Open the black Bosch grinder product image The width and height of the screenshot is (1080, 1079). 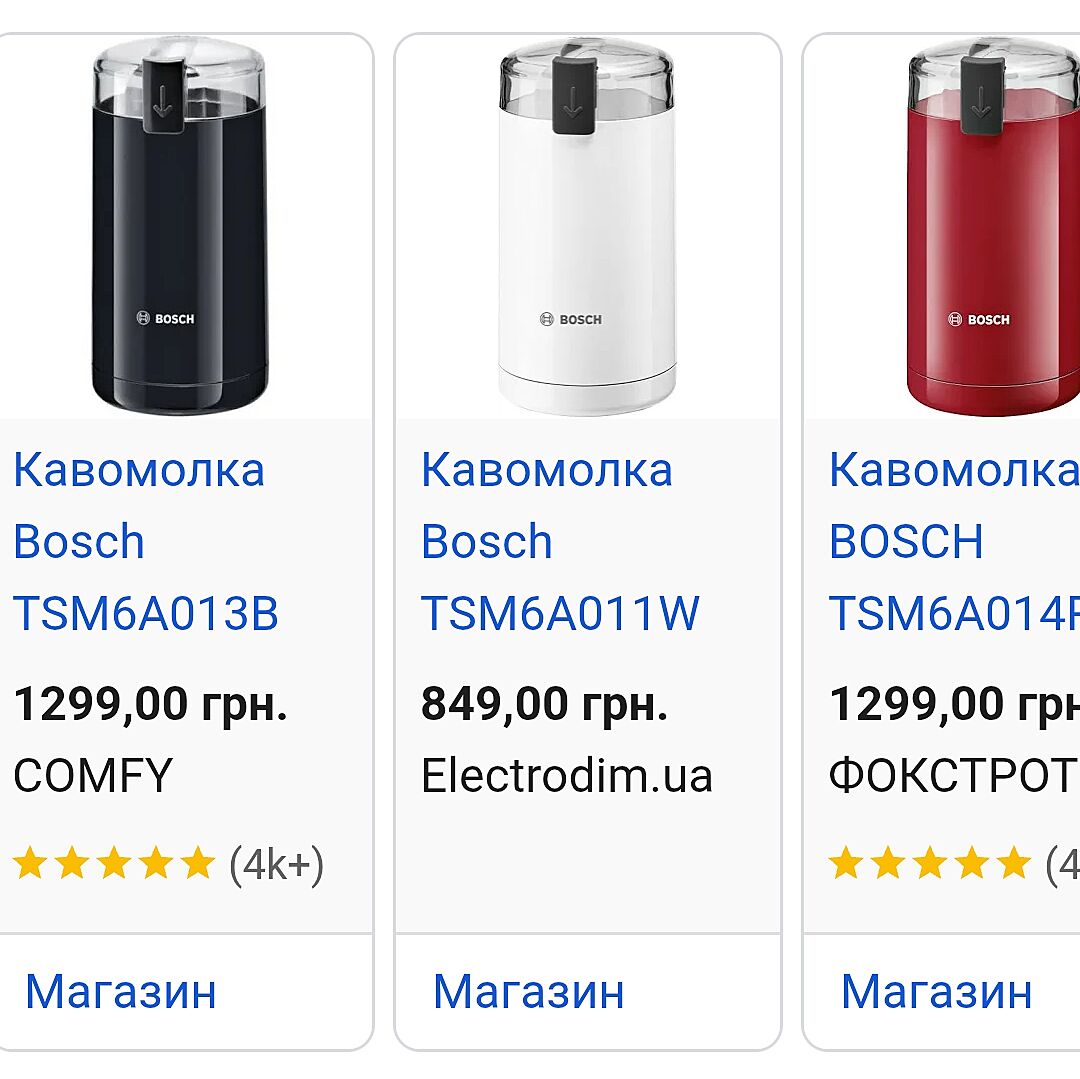[180, 227]
